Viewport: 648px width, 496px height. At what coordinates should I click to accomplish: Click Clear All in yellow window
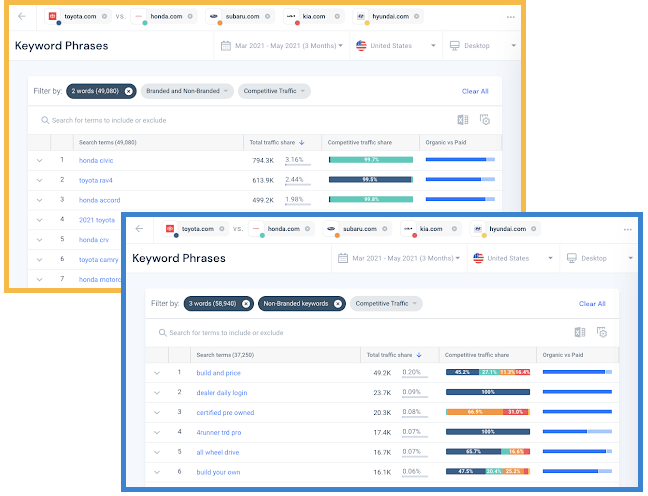(x=475, y=91)
